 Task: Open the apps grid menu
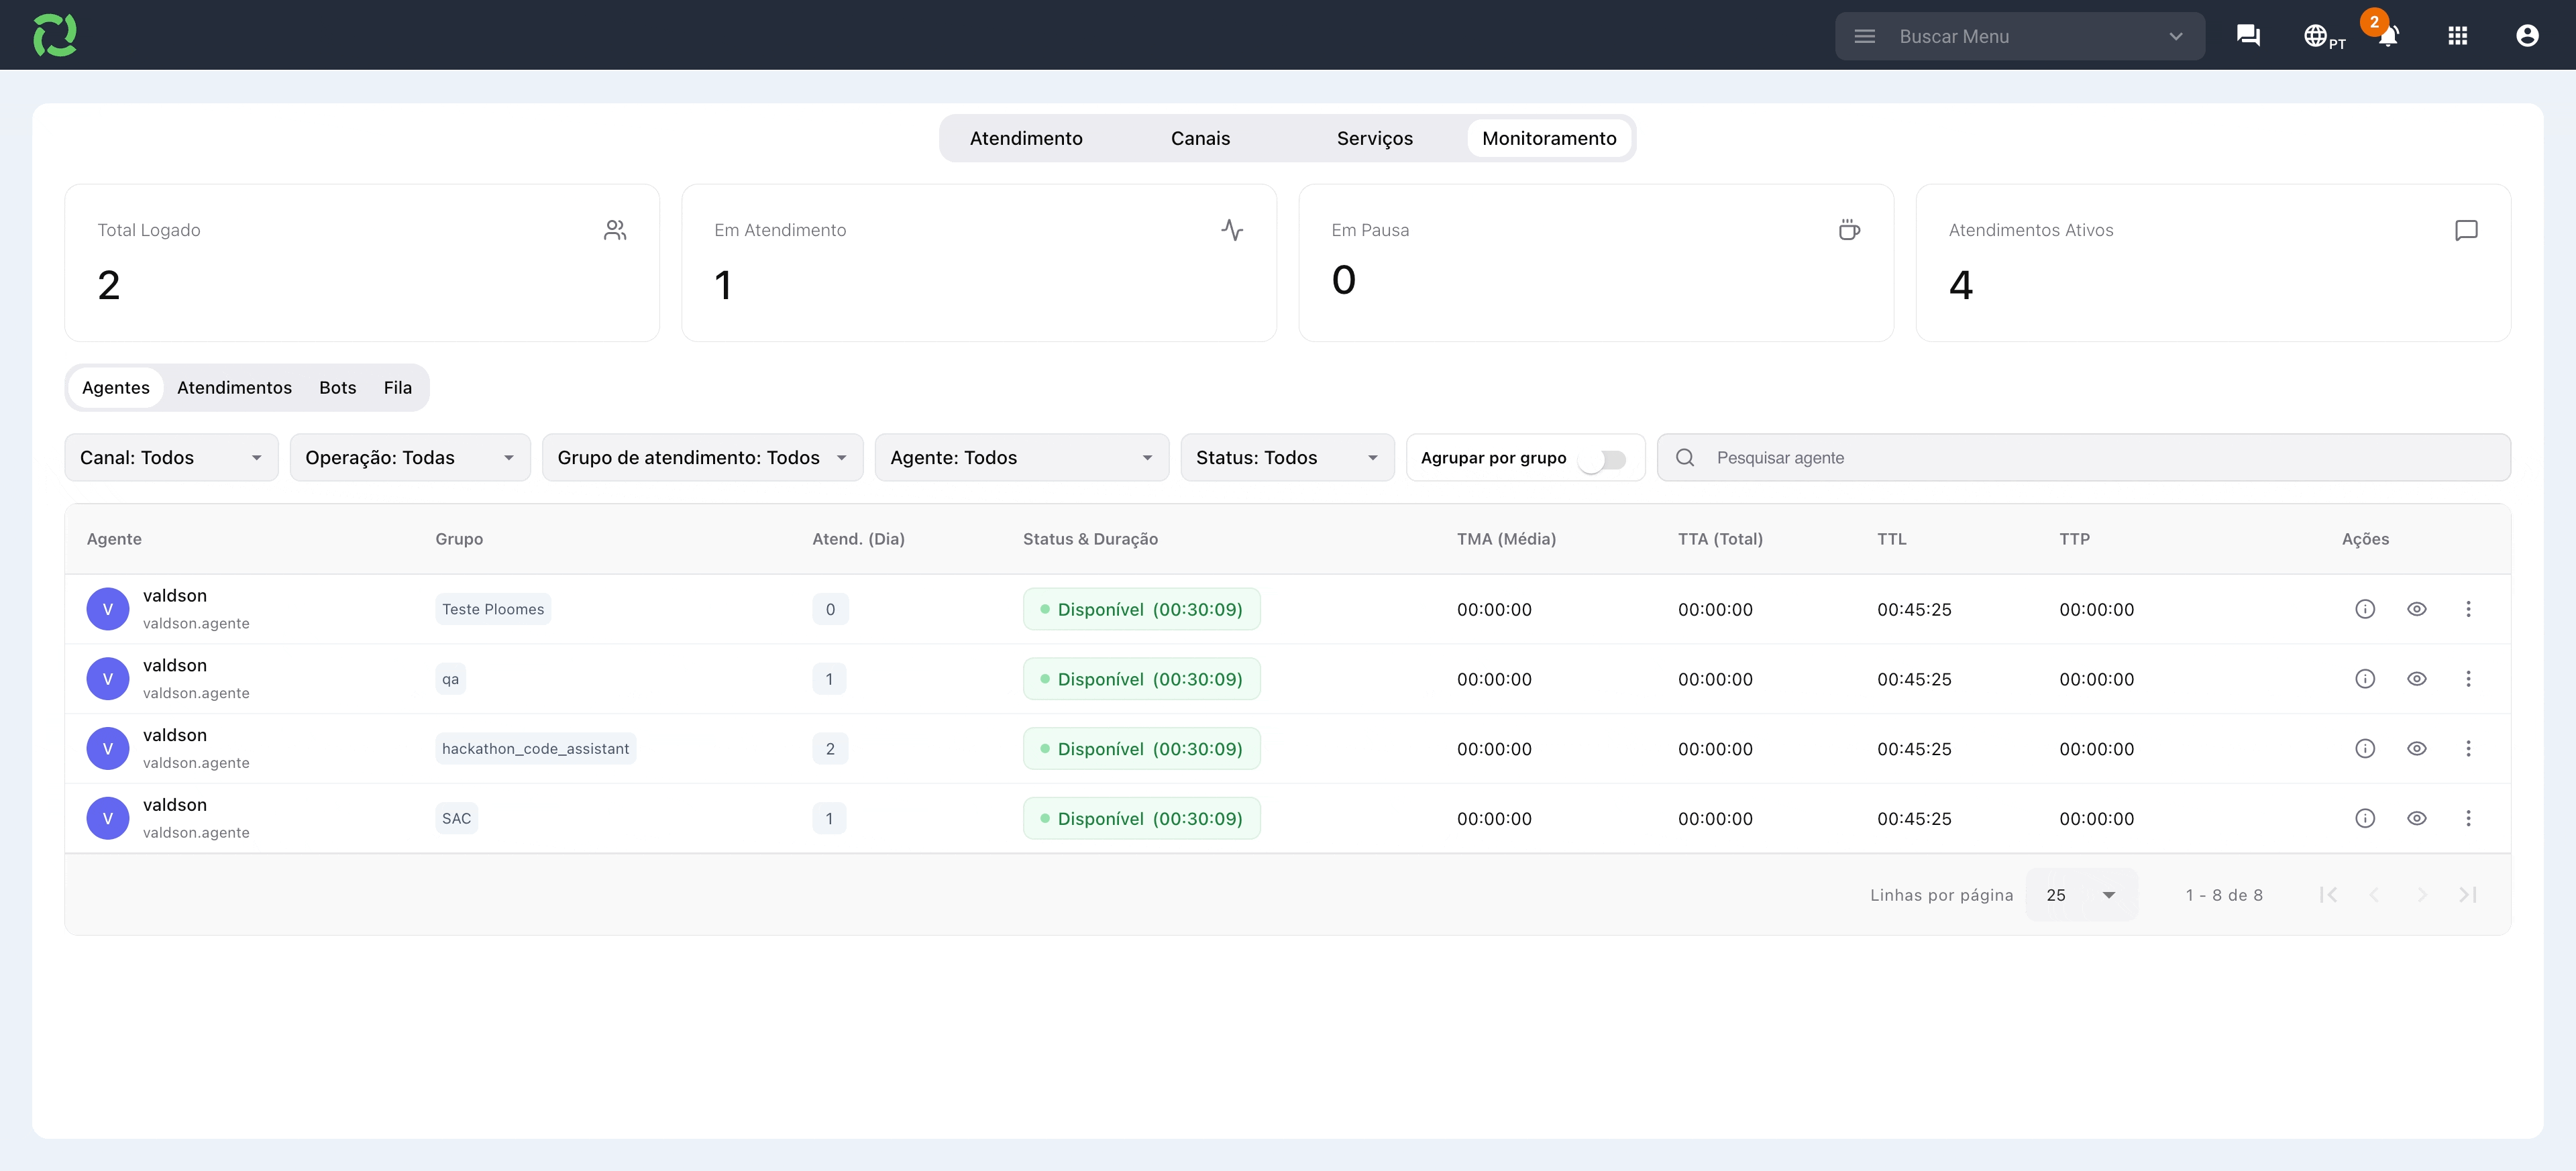[2458, 36]
